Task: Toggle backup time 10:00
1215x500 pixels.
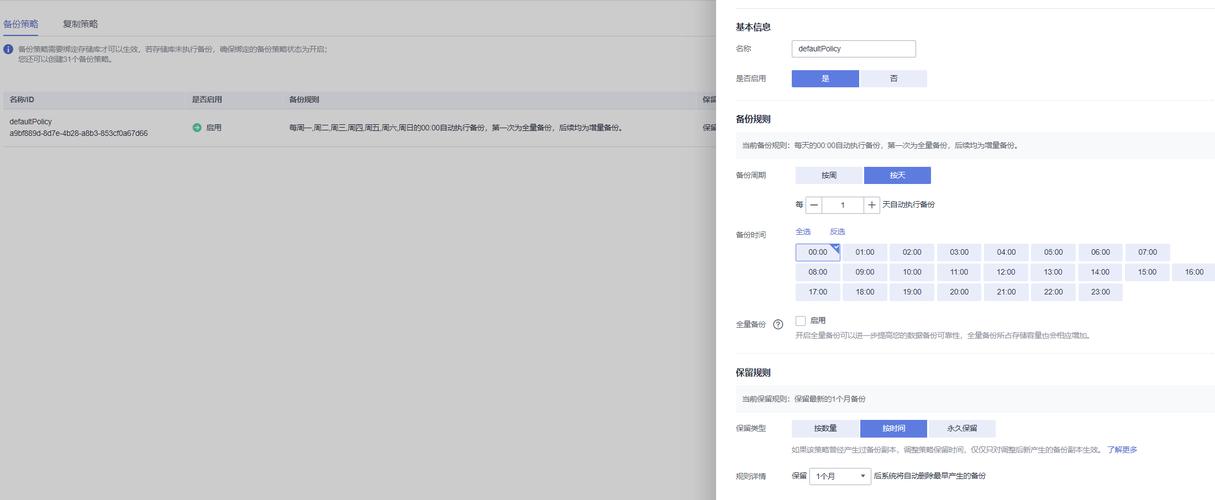Action: (x=912, y=272)
